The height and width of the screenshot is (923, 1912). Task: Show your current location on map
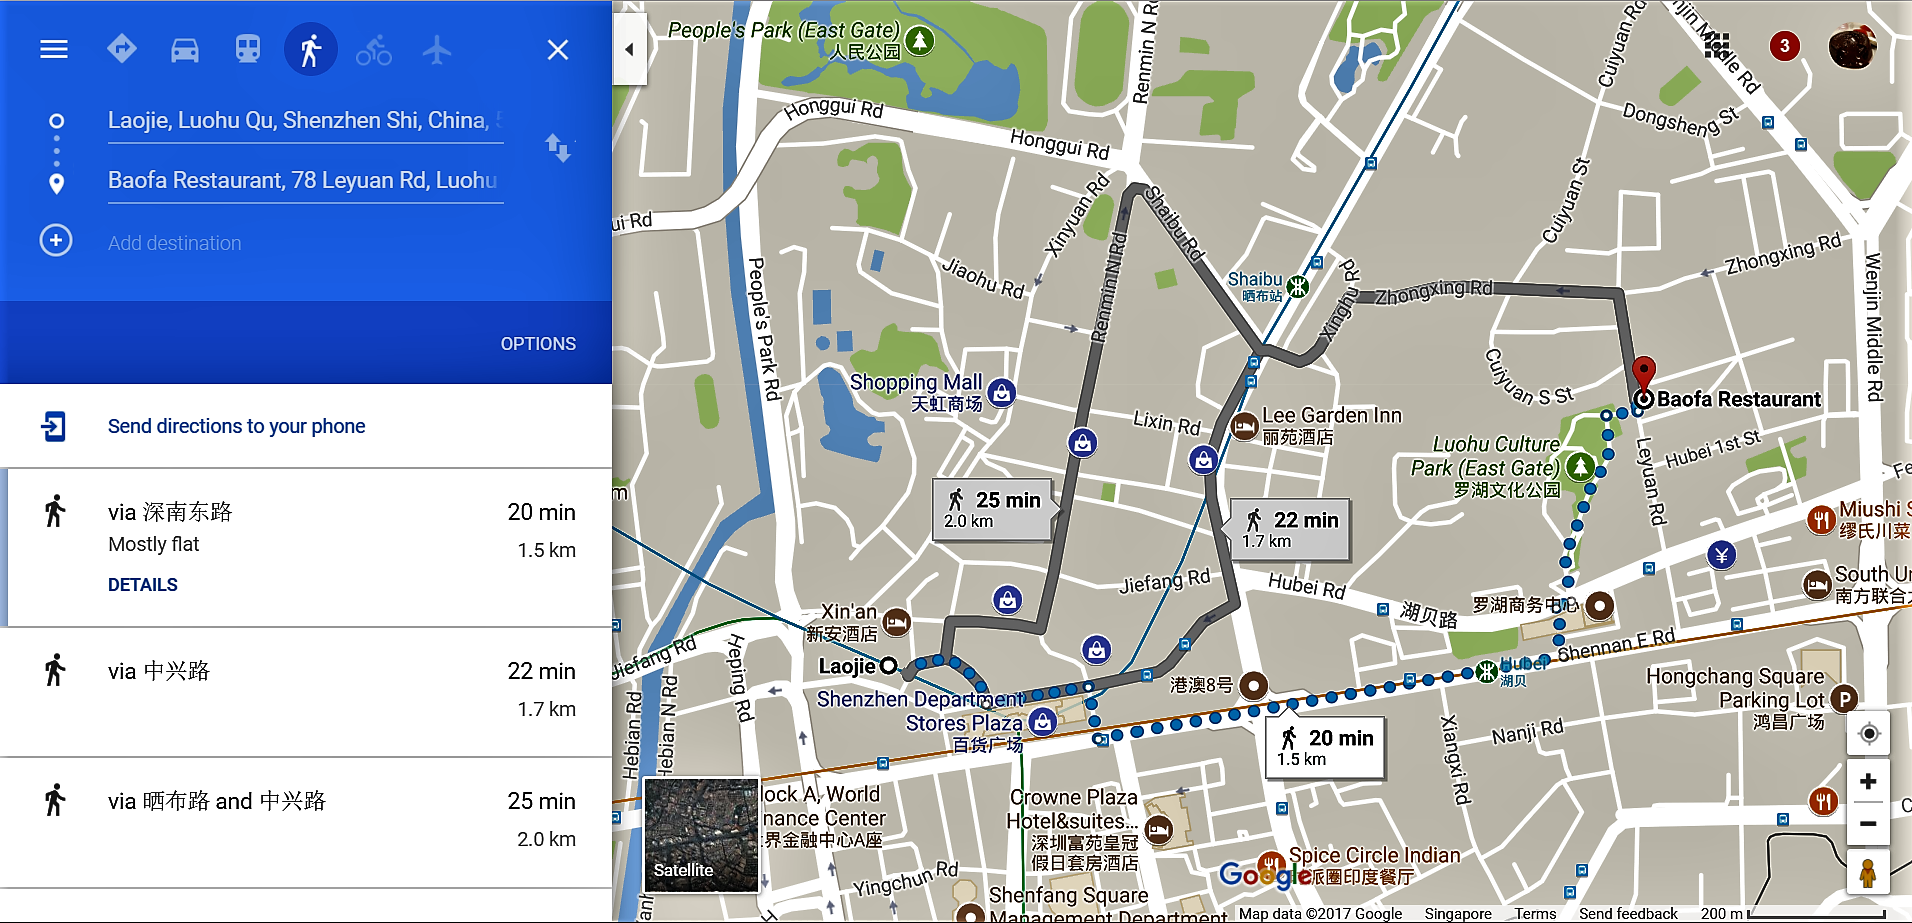[x=1868, y=734]
